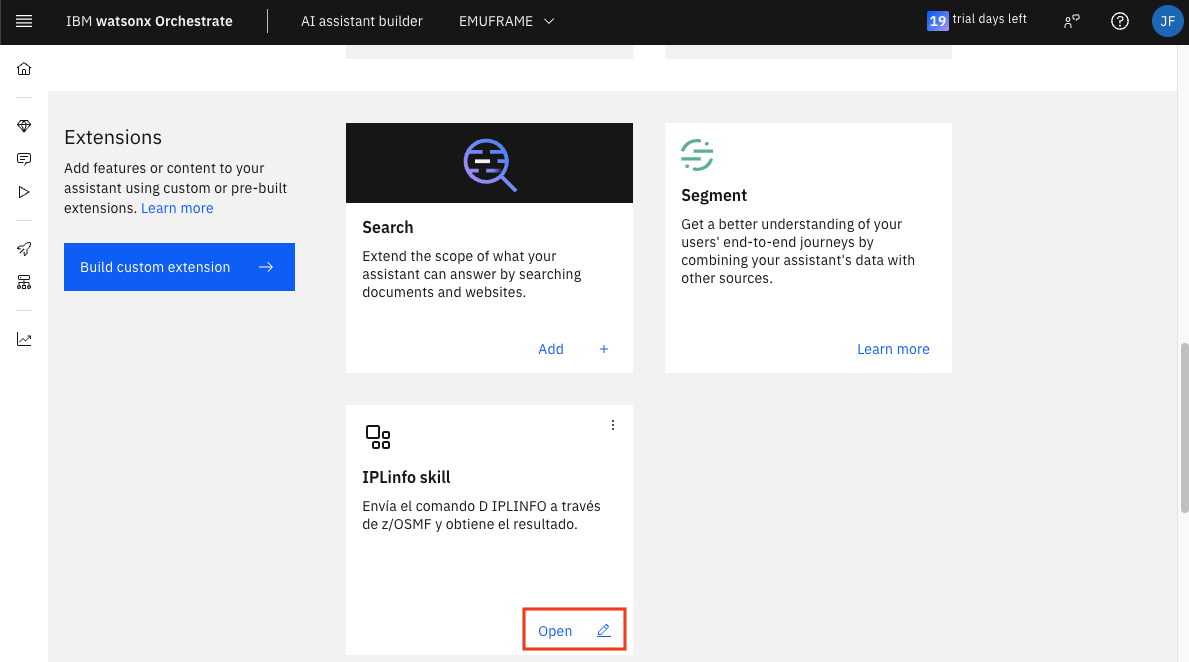Expand the EMUFRAME assistant dropdown

pos(507,21)
